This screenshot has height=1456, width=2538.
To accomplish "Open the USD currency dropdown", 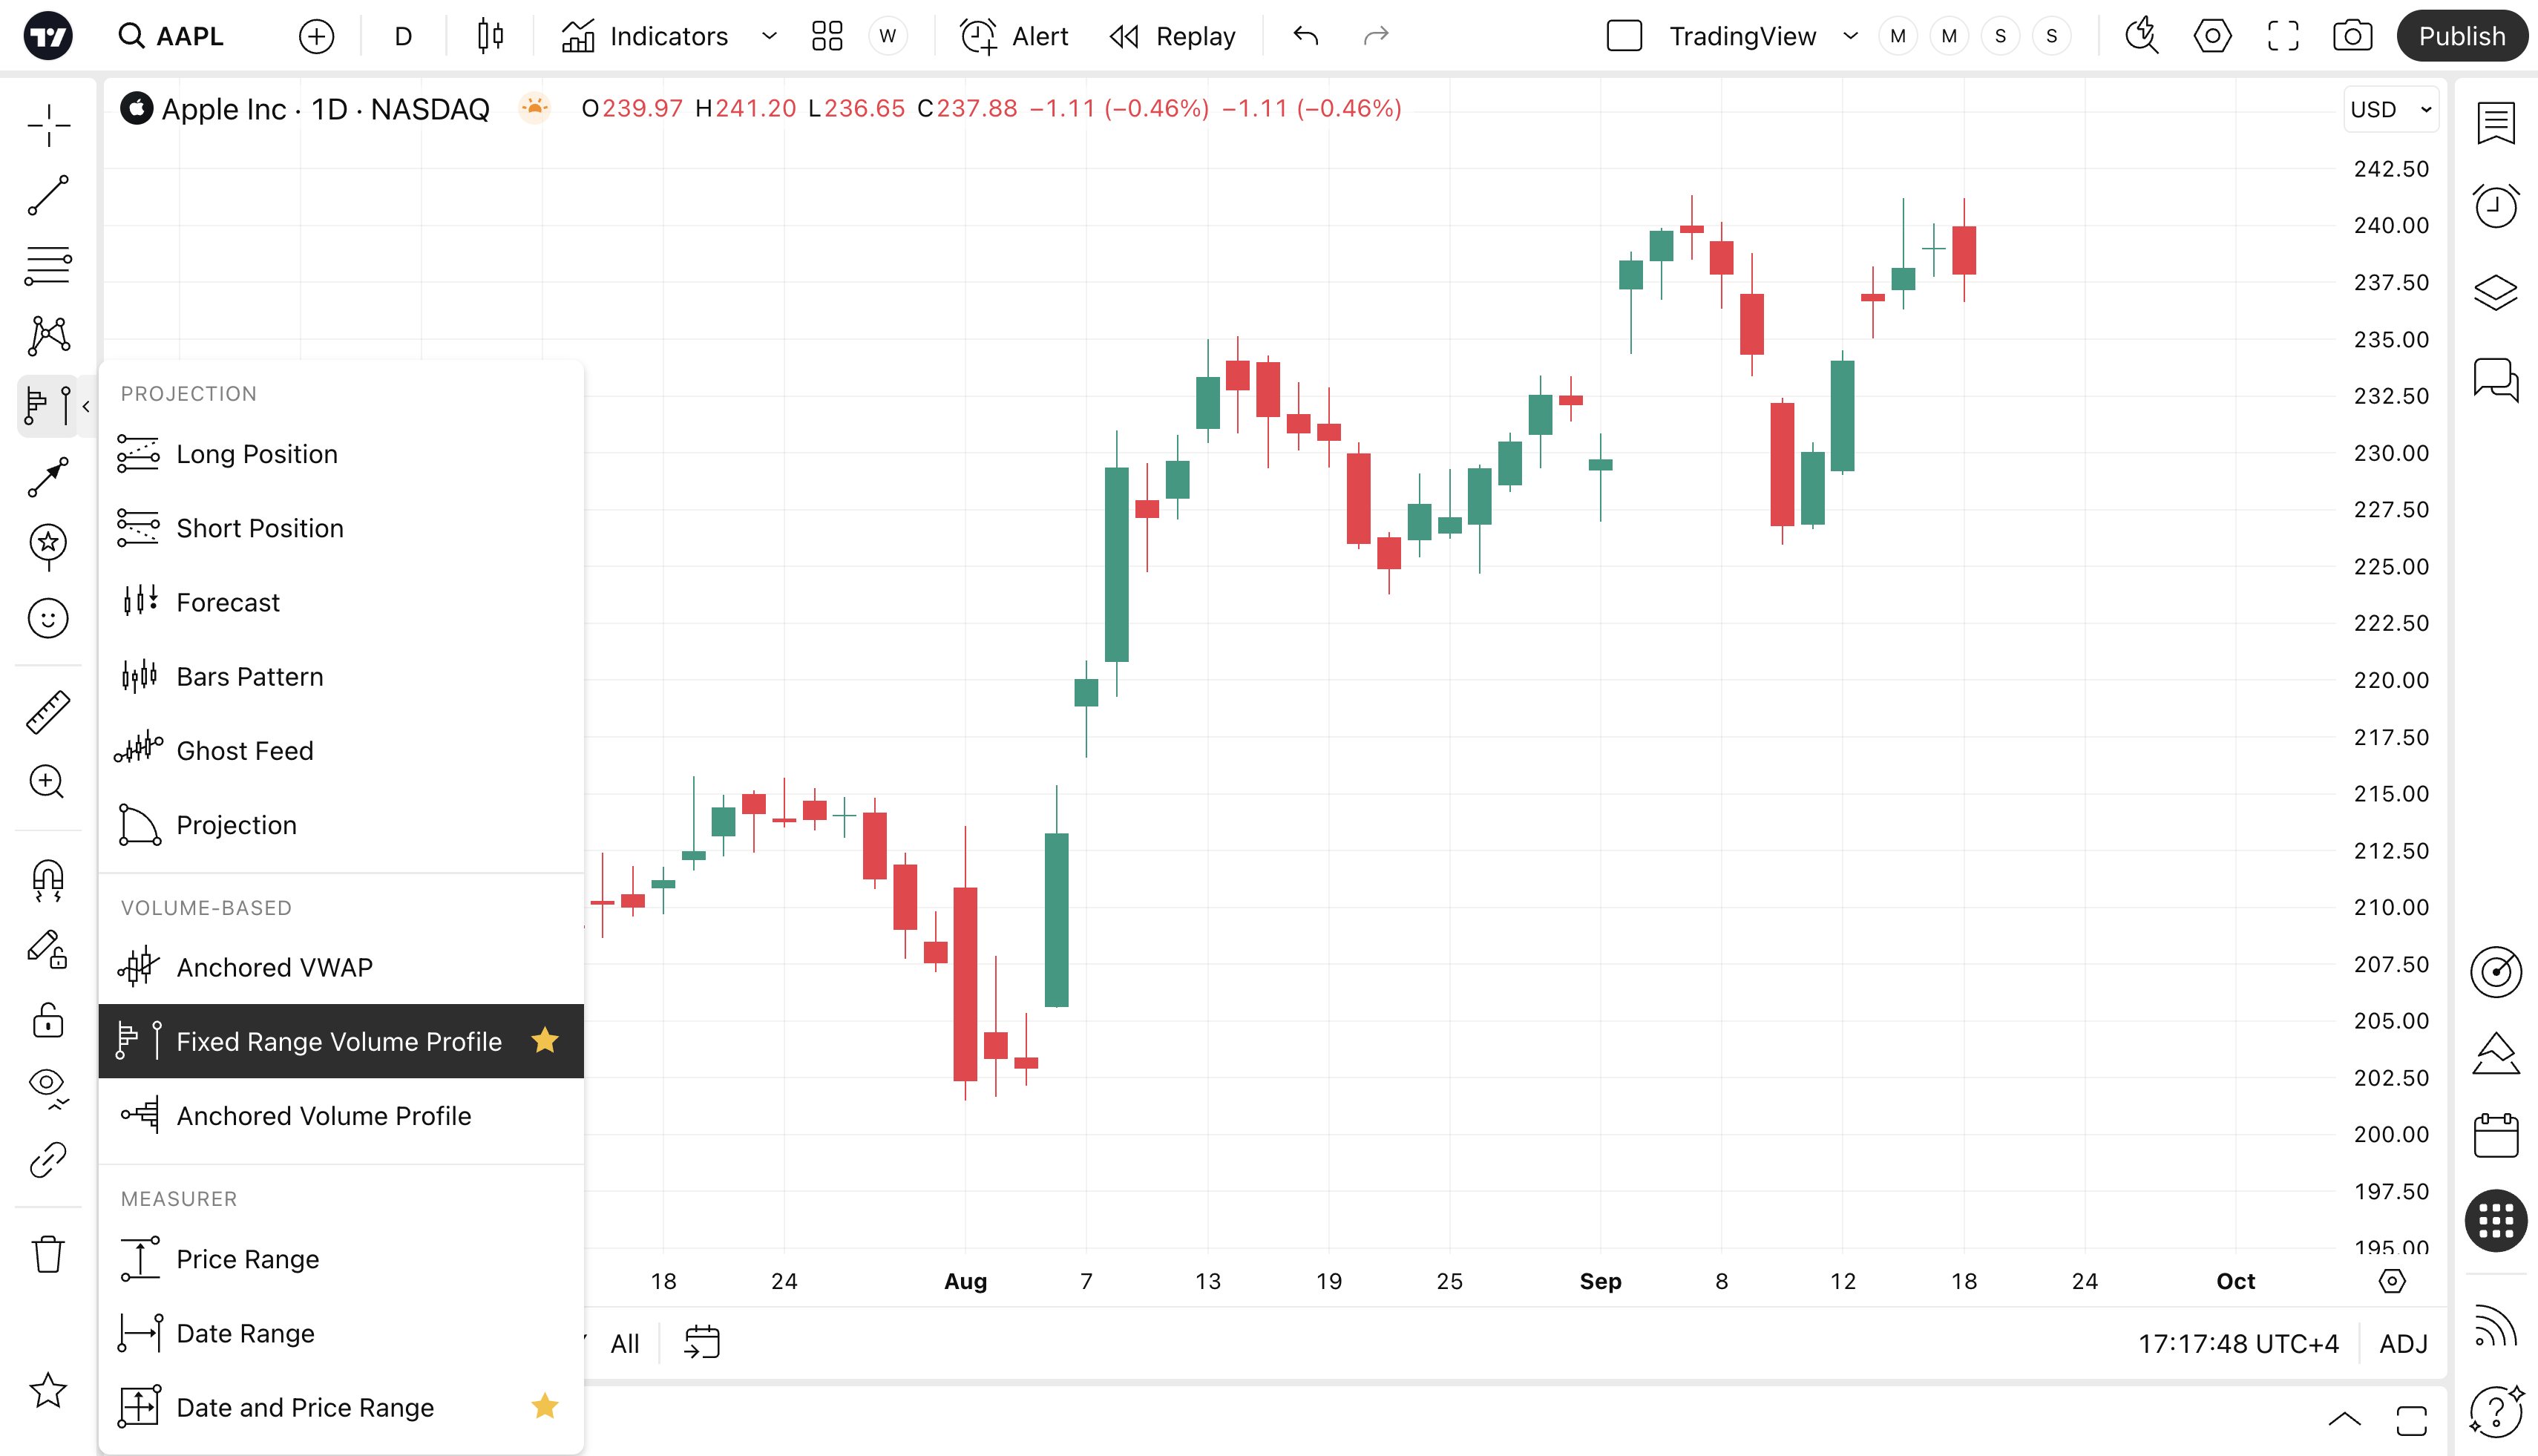I will pos(2390,109).
